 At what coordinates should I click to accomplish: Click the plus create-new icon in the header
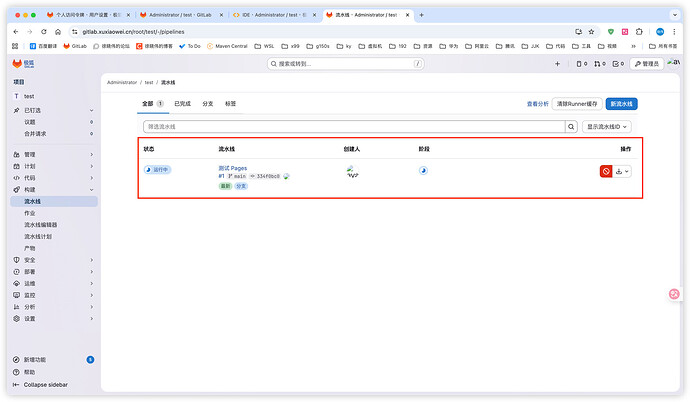[x=559, y=64]
